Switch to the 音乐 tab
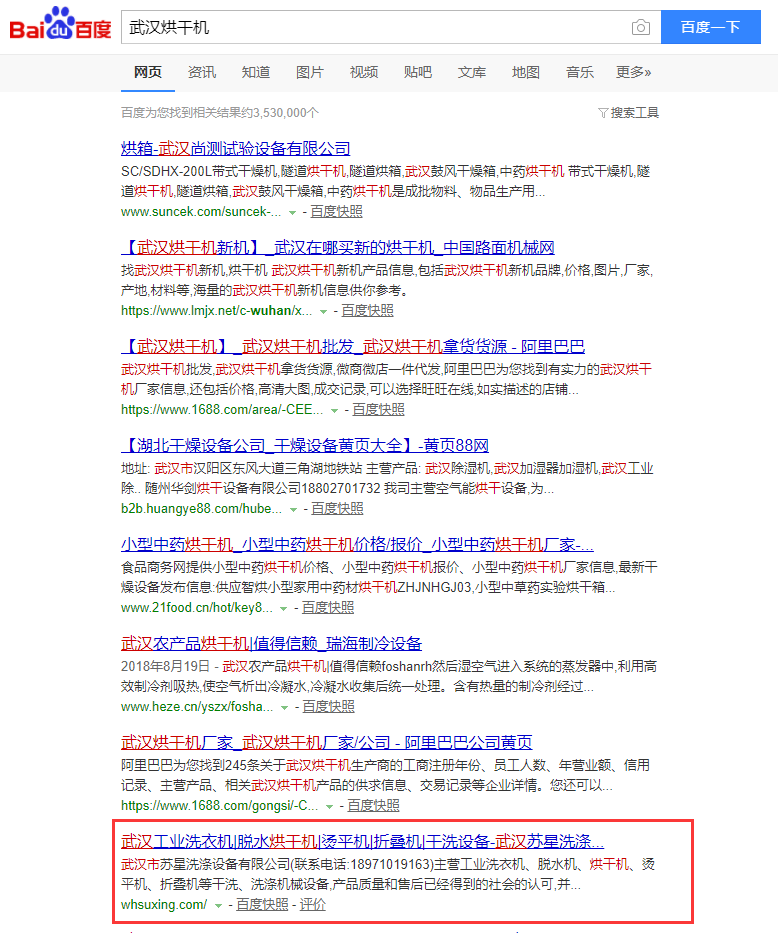778x933 pixels. [x=580, y=73]
